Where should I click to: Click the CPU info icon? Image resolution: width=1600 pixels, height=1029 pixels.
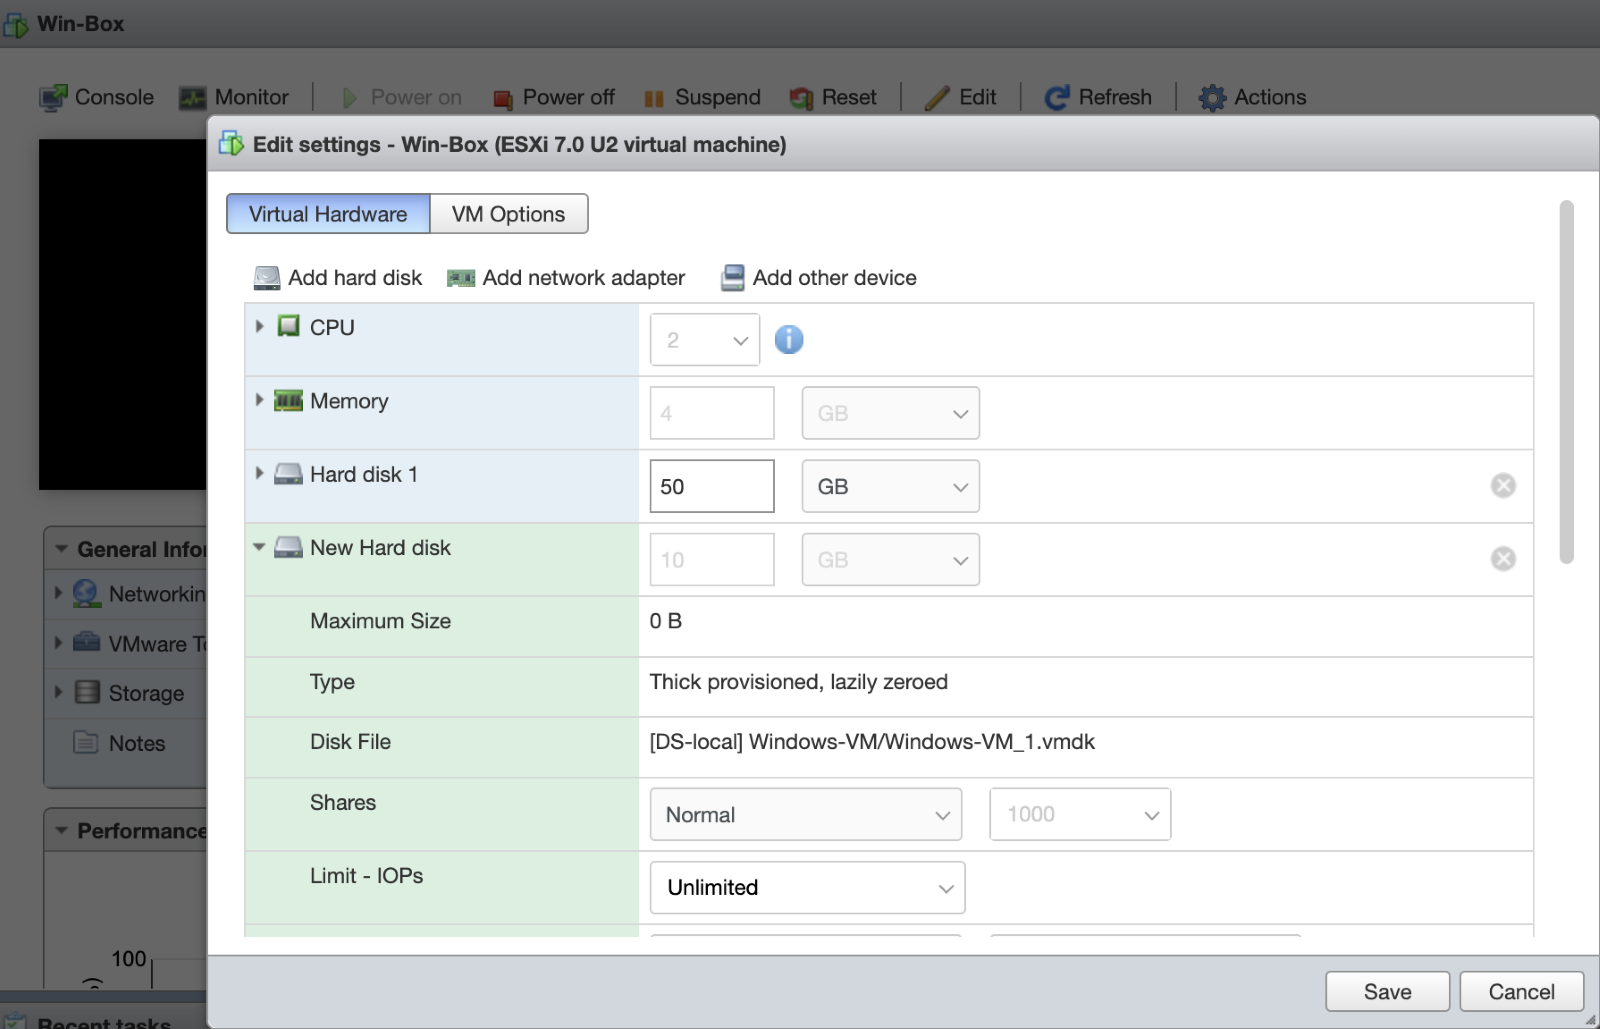point(789,340)
